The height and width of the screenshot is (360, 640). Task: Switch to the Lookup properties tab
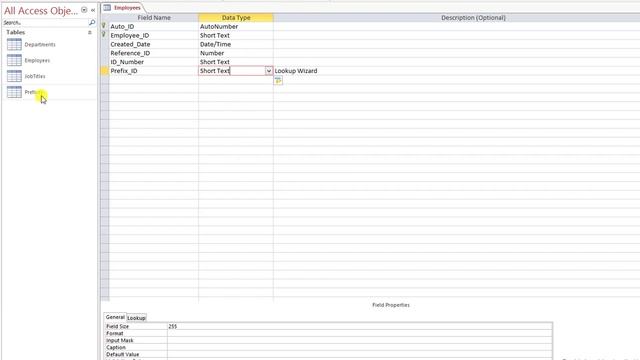[x=136, y=318]
